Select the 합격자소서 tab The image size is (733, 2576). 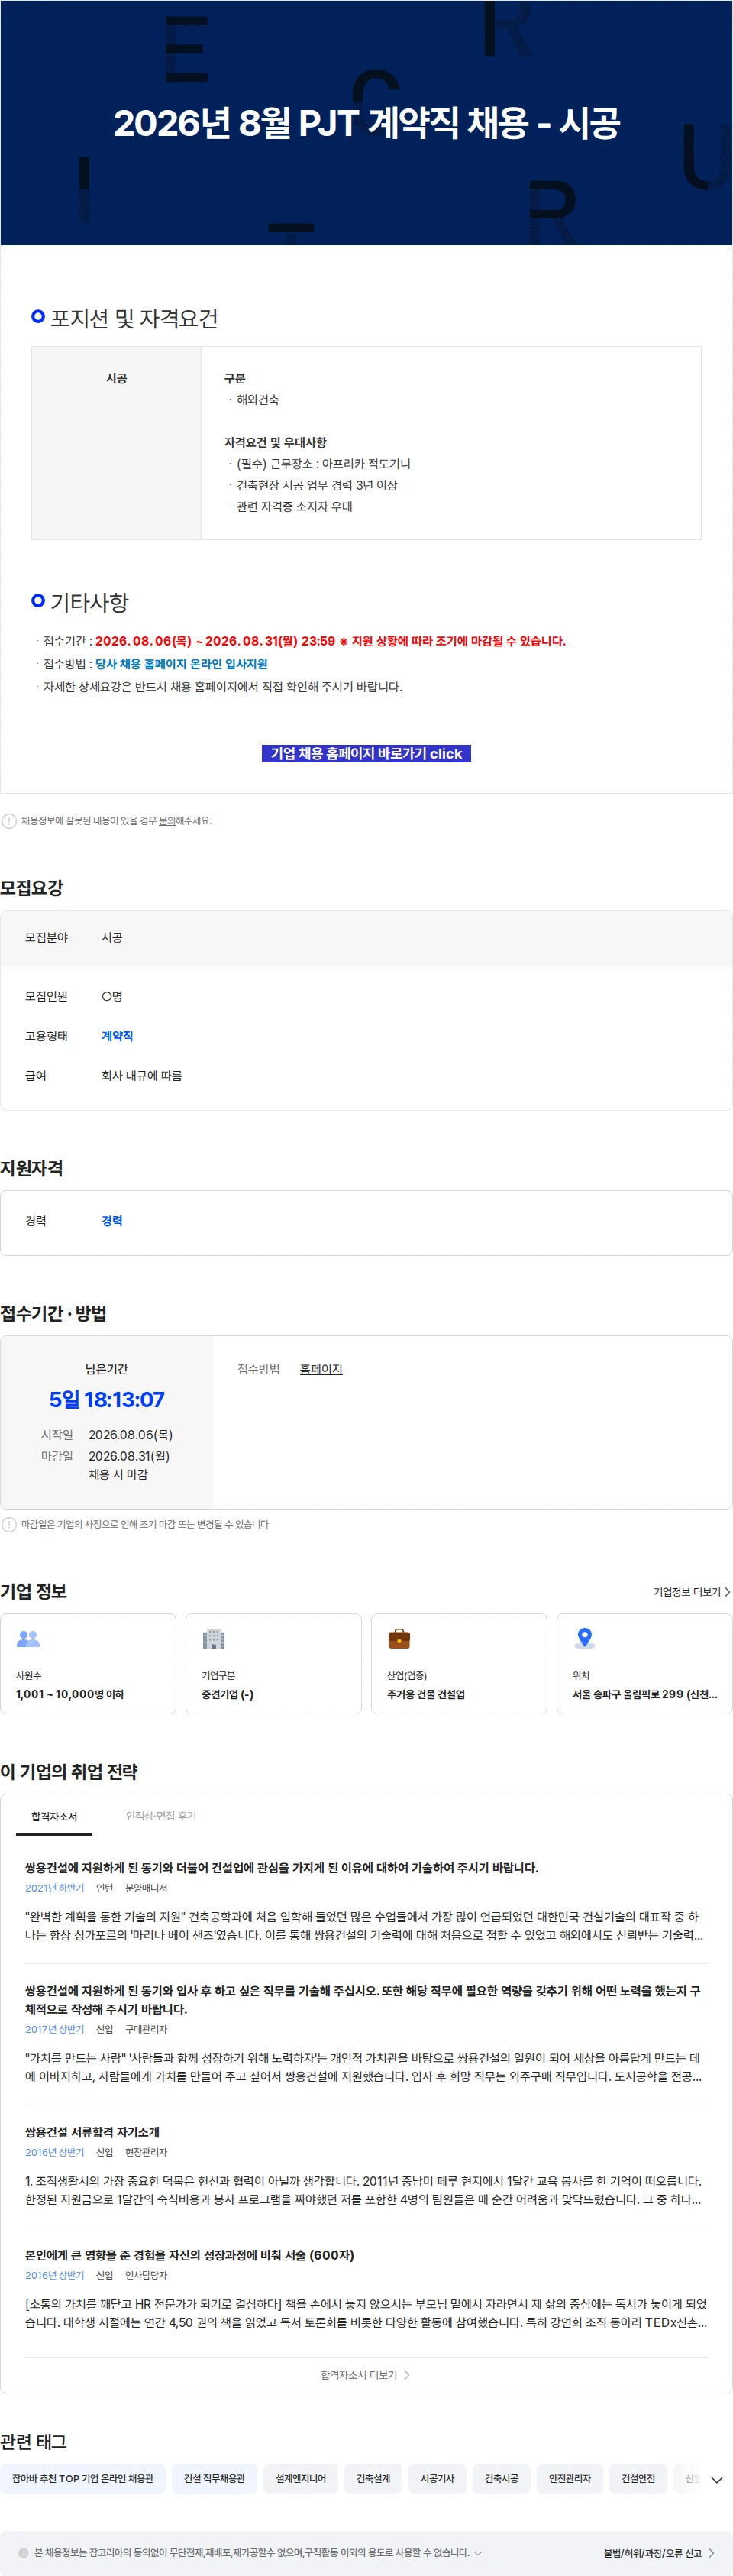coord(54,1816)
